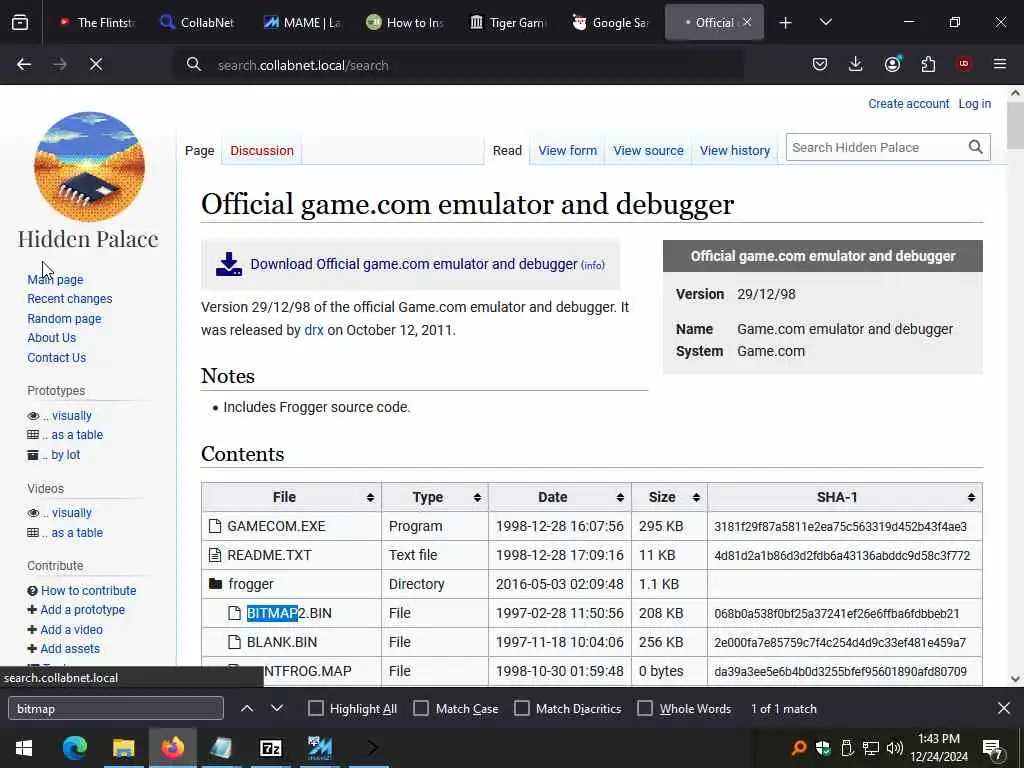
Task: Click the blue download tray icon
Action: 229,264
